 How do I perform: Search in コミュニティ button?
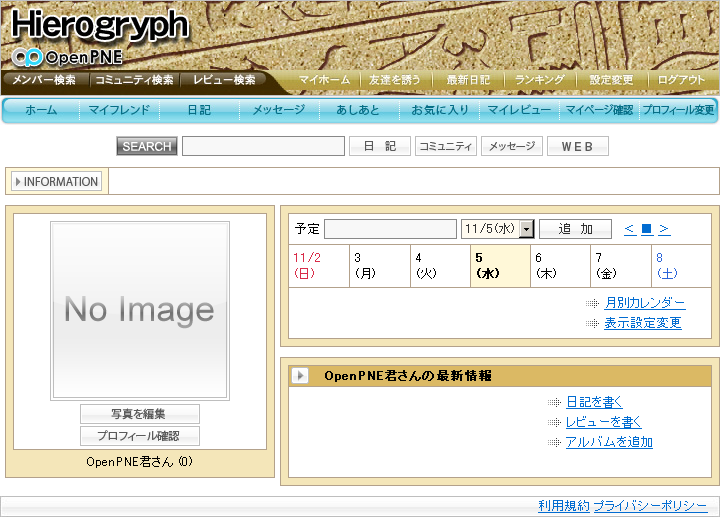(x=446, y=146)
